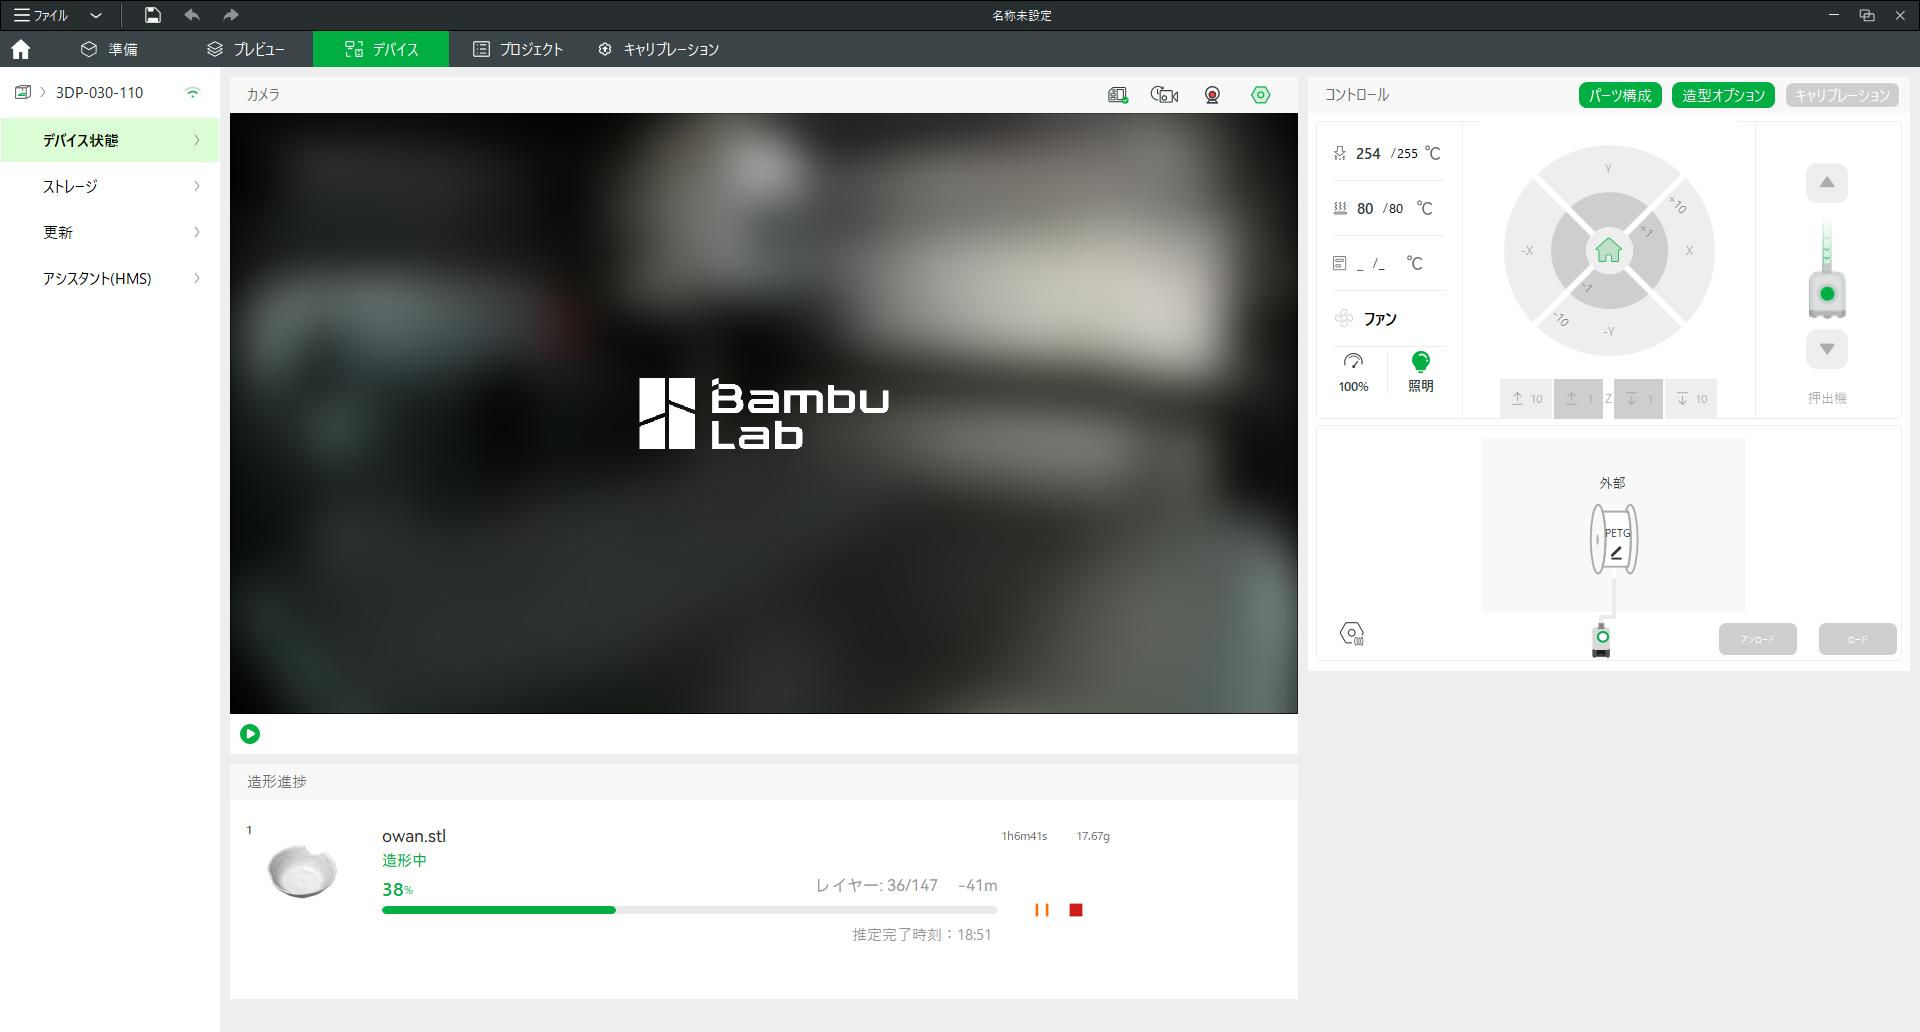Viewport: 1920px width, 1032px height.
Task: Open the ファイル menu dropdown arrow
Action: pyautogui.click(x=96, y=15)
